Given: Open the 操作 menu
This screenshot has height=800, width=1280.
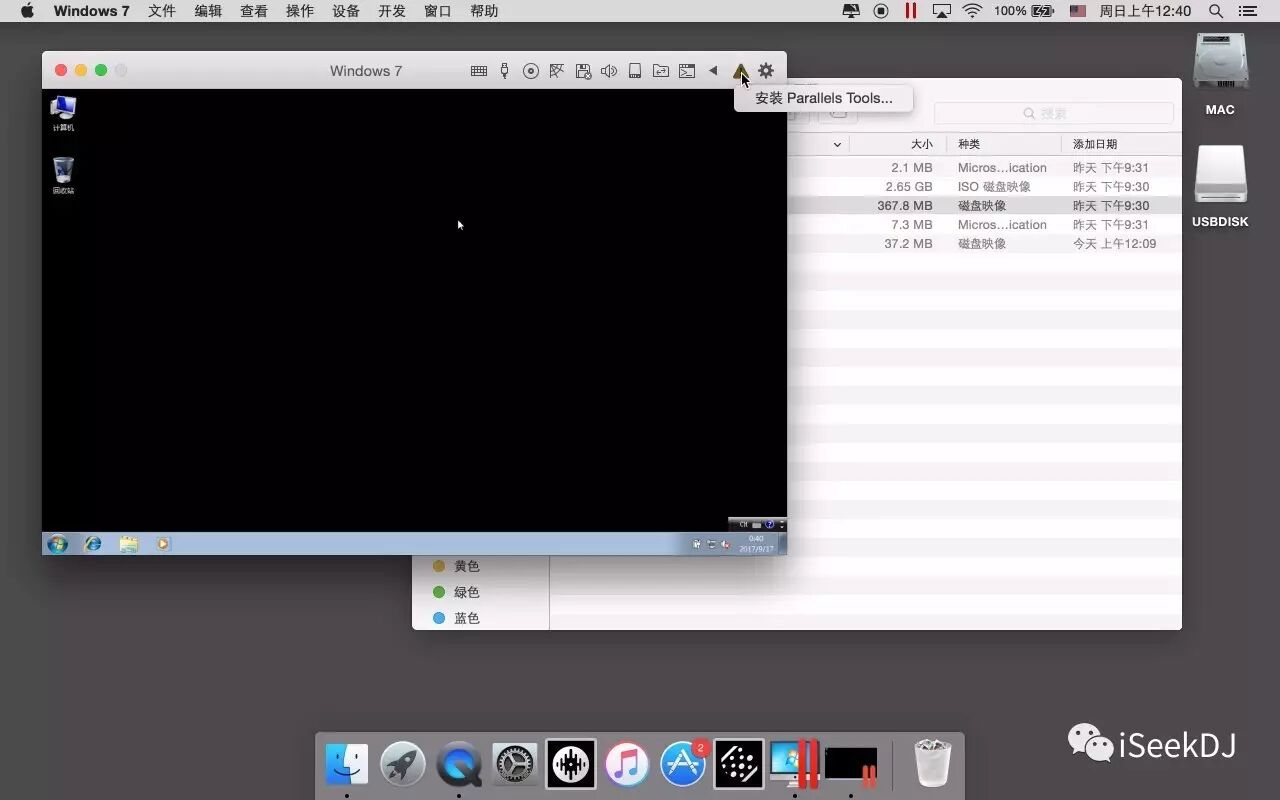Looking at the screenshot, I should tap(300, 11).
